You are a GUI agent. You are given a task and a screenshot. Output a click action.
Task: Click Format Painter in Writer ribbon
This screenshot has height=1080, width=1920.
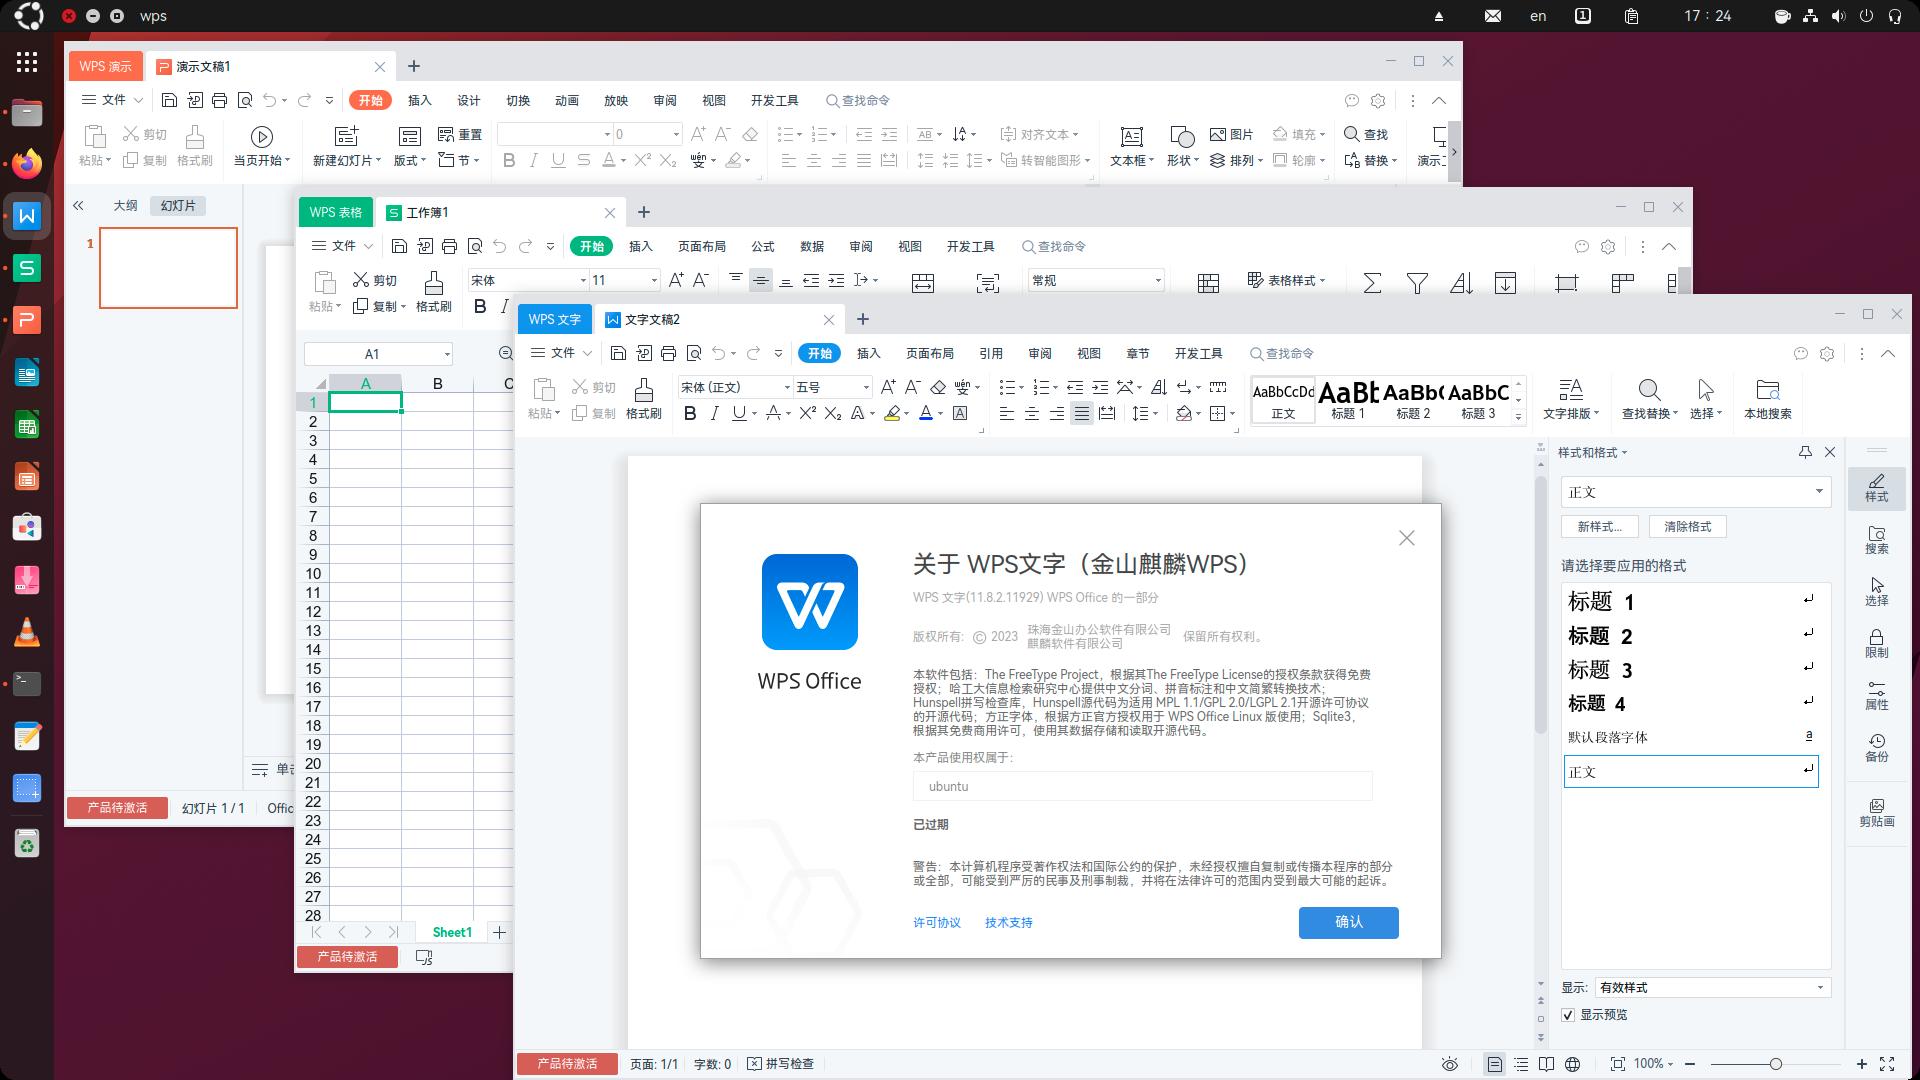coord(643,399)
